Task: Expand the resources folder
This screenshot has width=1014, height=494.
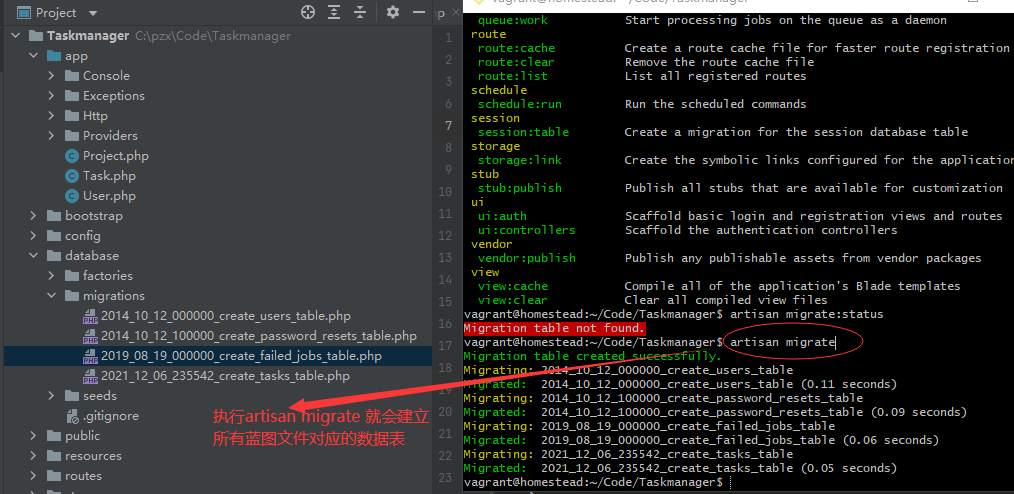Action: click(33, 456)
